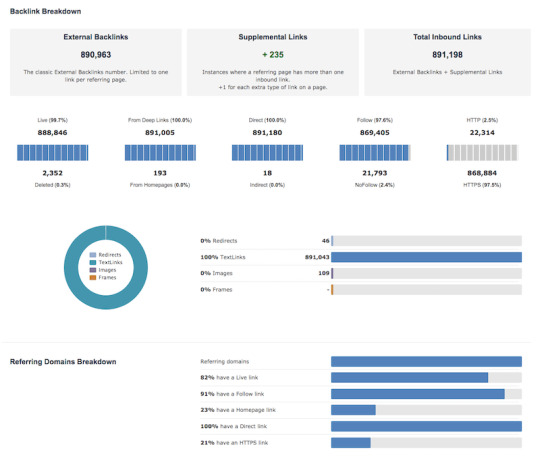Click the Supplemental Links card title
Viewport: 540px width, 472px height.
[x=273, y=37]
